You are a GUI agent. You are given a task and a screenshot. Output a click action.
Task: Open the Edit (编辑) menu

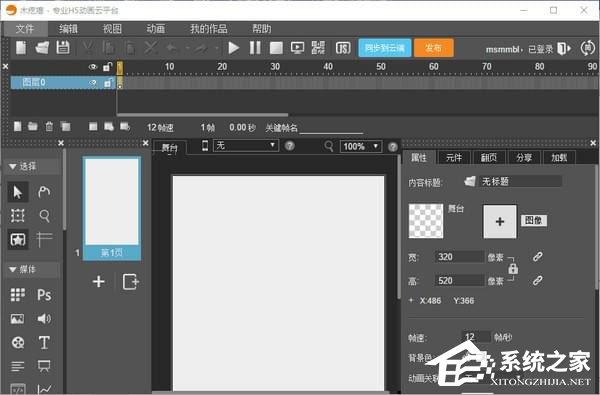click(68, 29)
